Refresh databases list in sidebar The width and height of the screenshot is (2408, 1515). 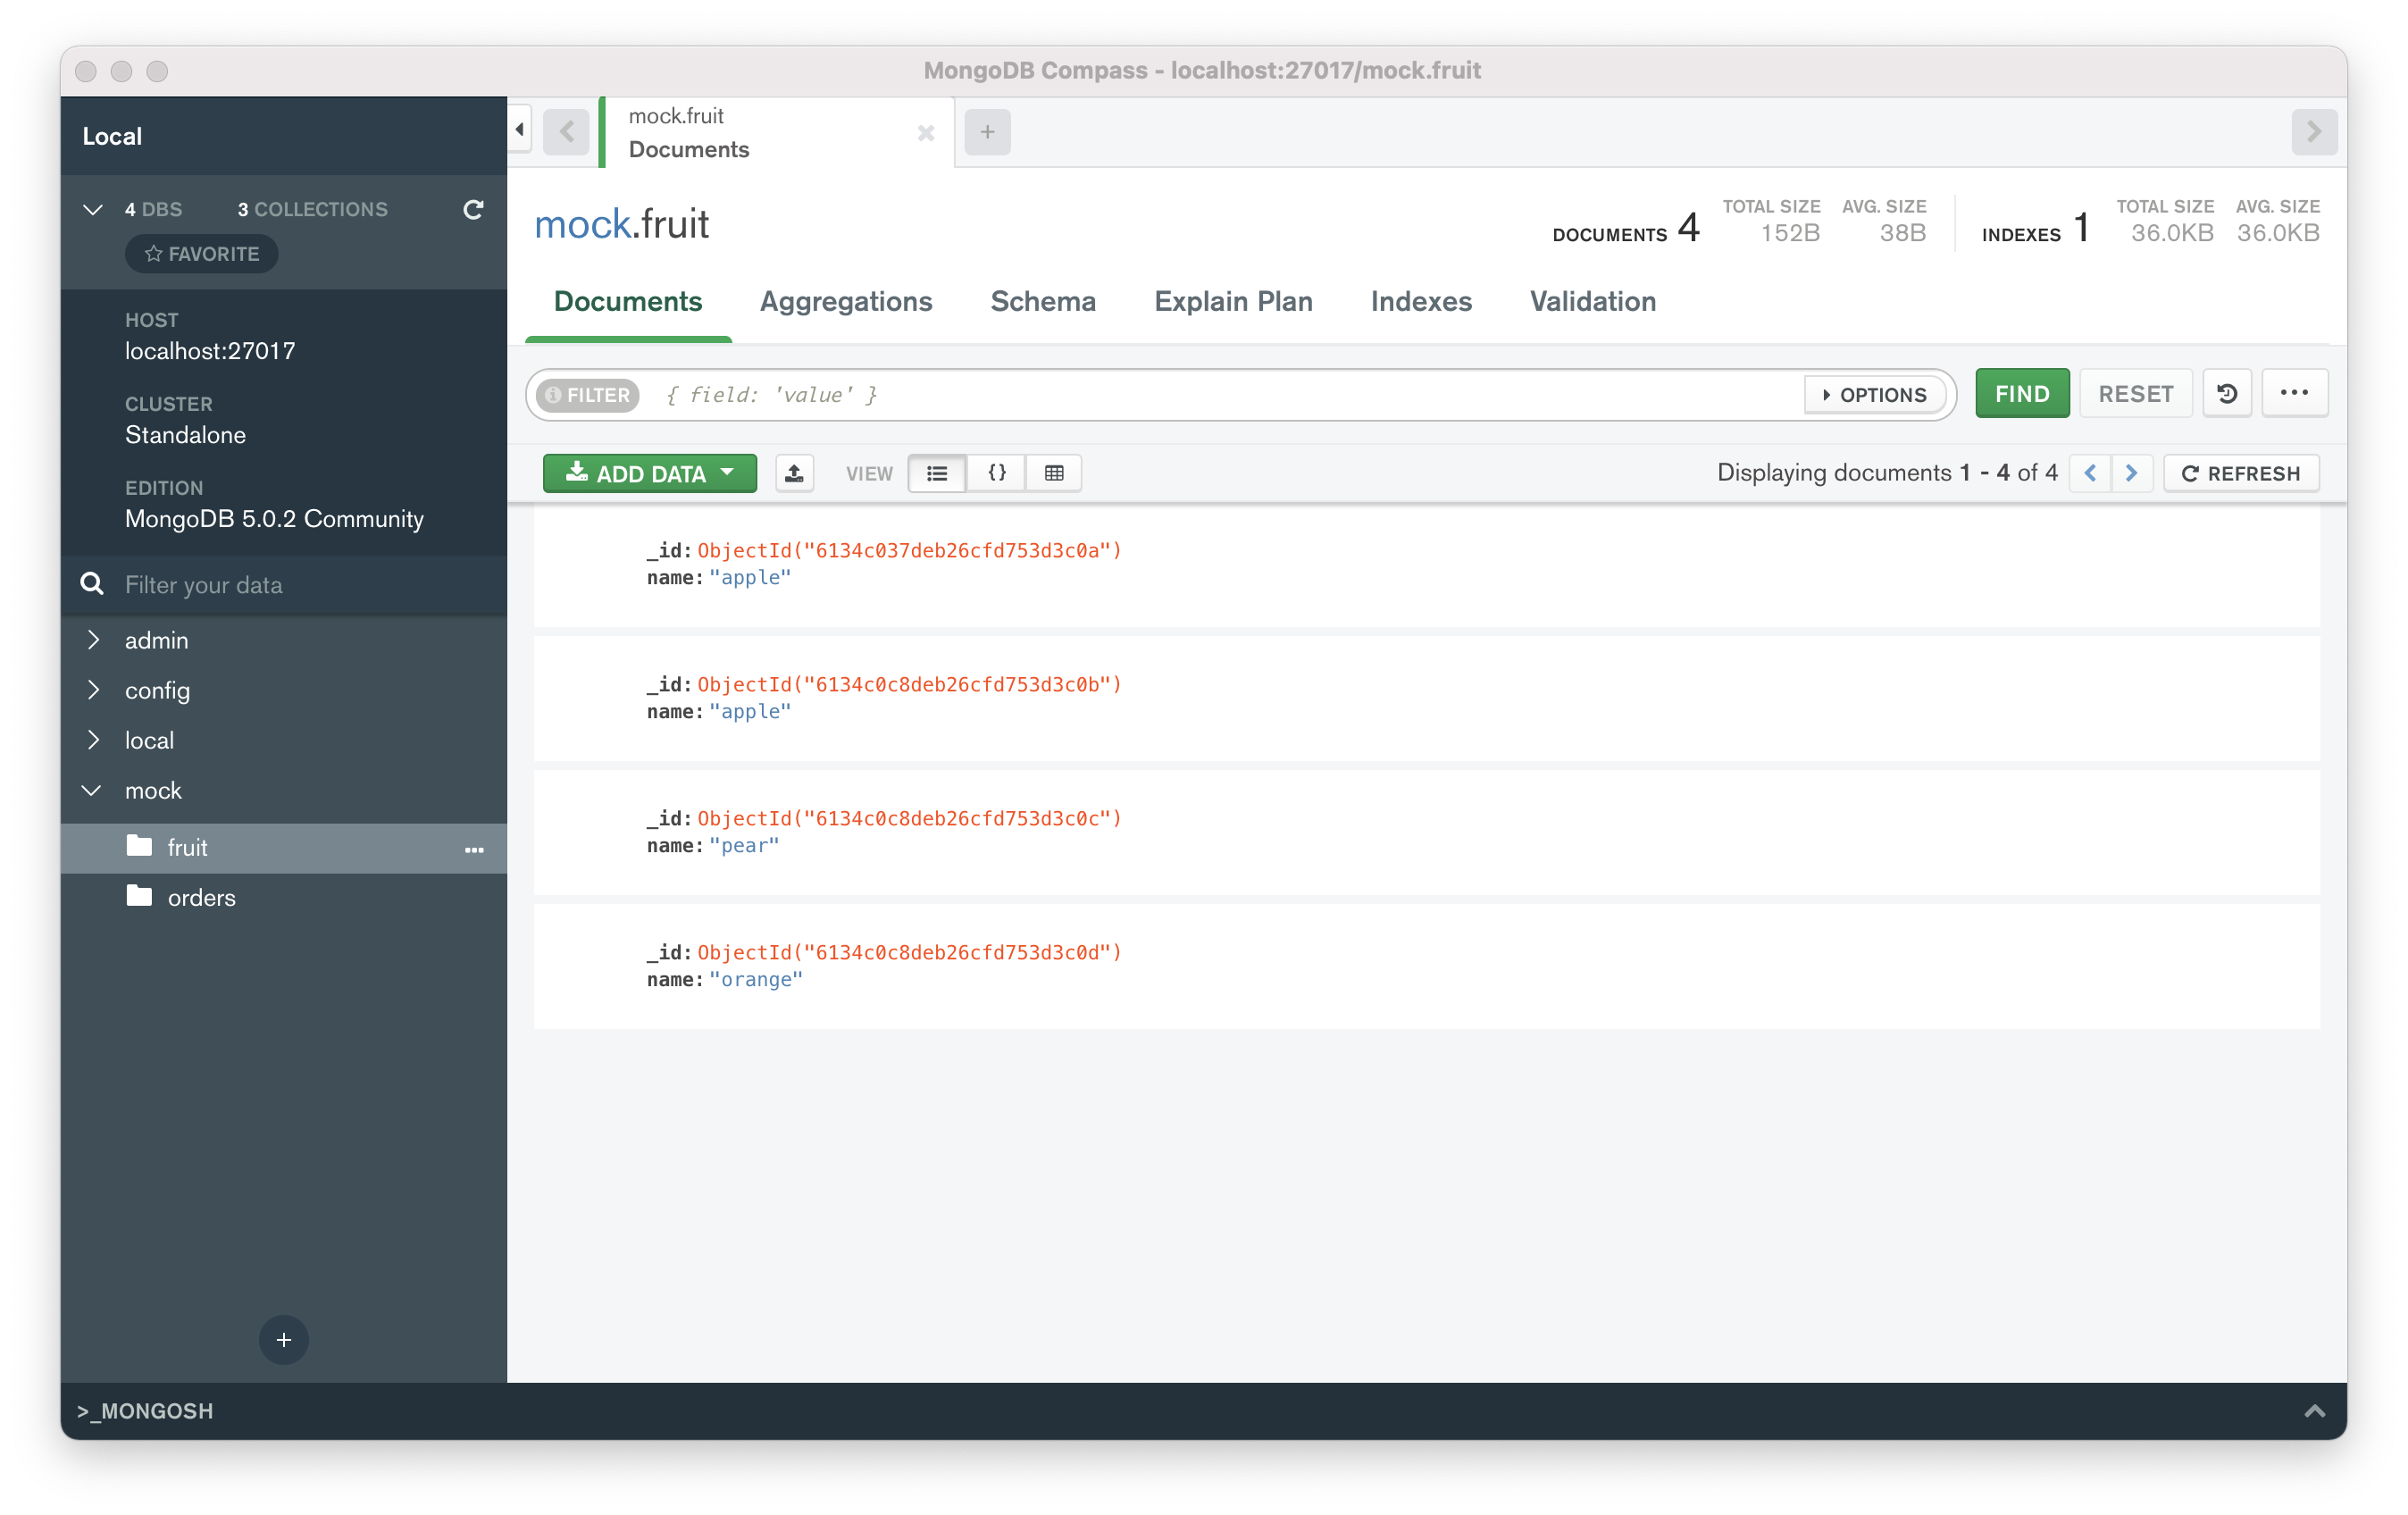coord(473,209)
